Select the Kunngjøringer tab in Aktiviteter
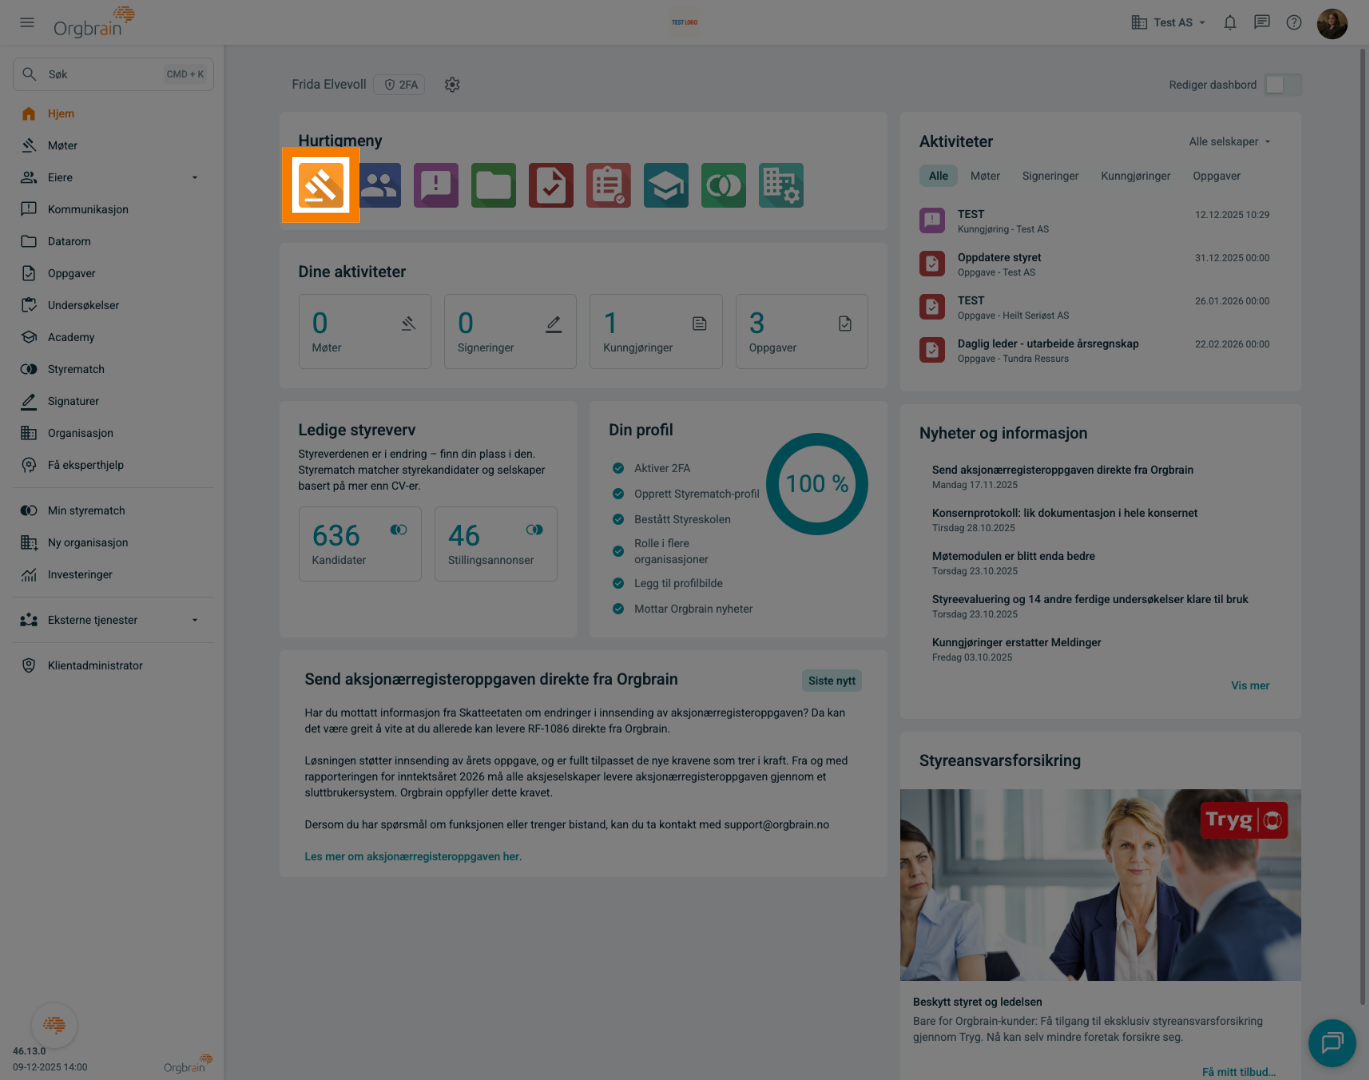The image size is (1369, 1080). point(1135,176)
